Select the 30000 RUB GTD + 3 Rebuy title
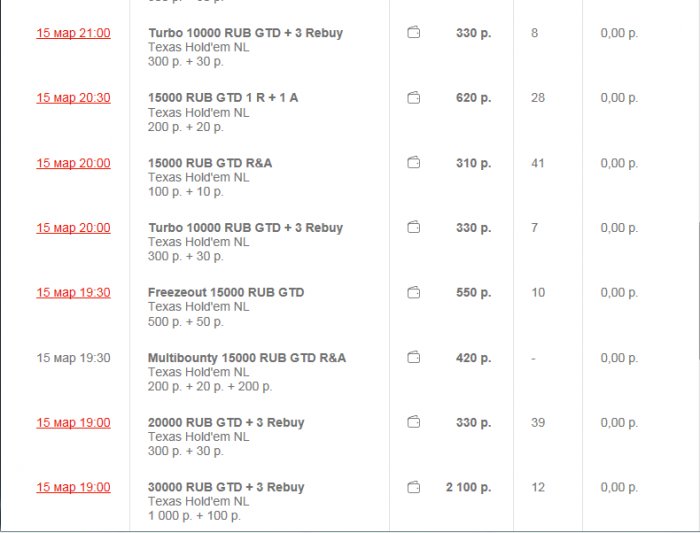 [x=226, y=488]
